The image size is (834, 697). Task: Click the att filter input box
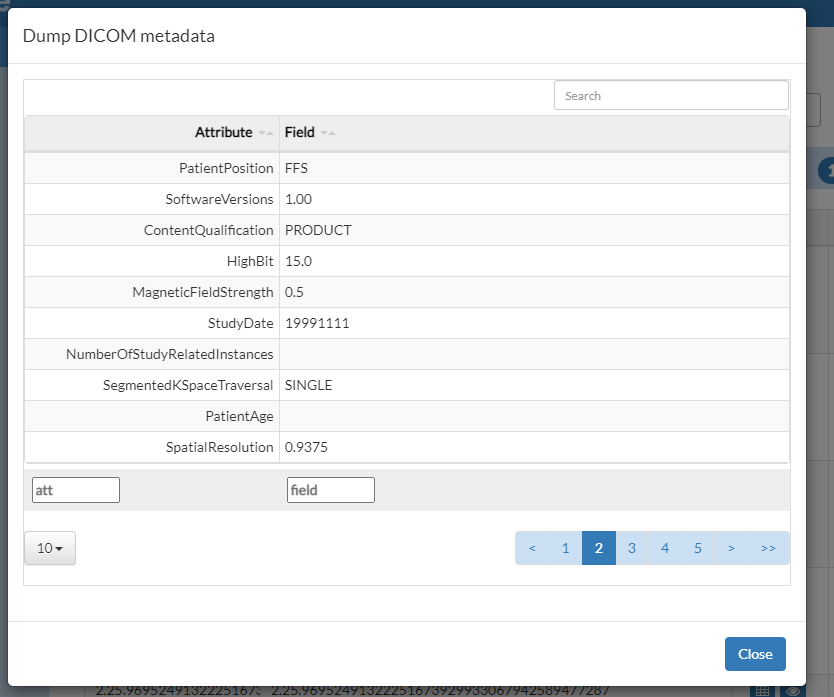[76, 489]
